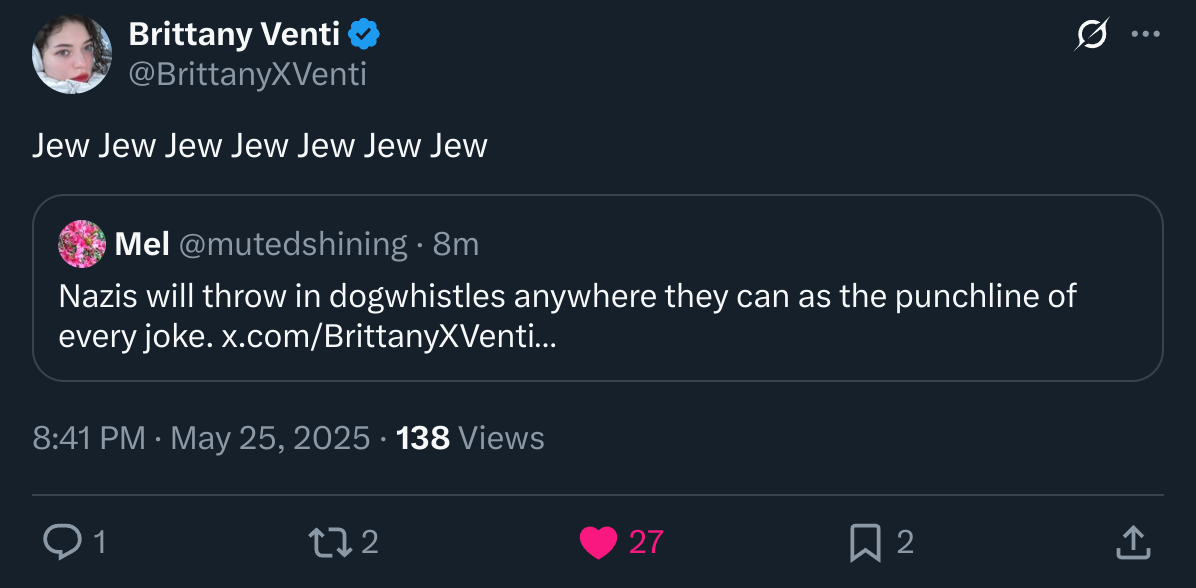The height and width of the screenshot is (588, 1196).
Task: Open the @BrittanyXVenti handle link
Action: (x=248, y=75)
